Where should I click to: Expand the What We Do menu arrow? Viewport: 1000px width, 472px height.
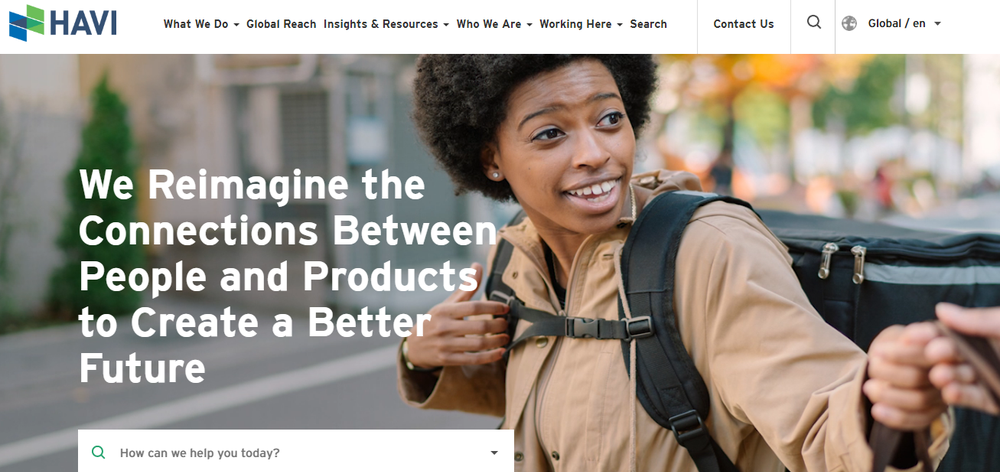[237, 25]
